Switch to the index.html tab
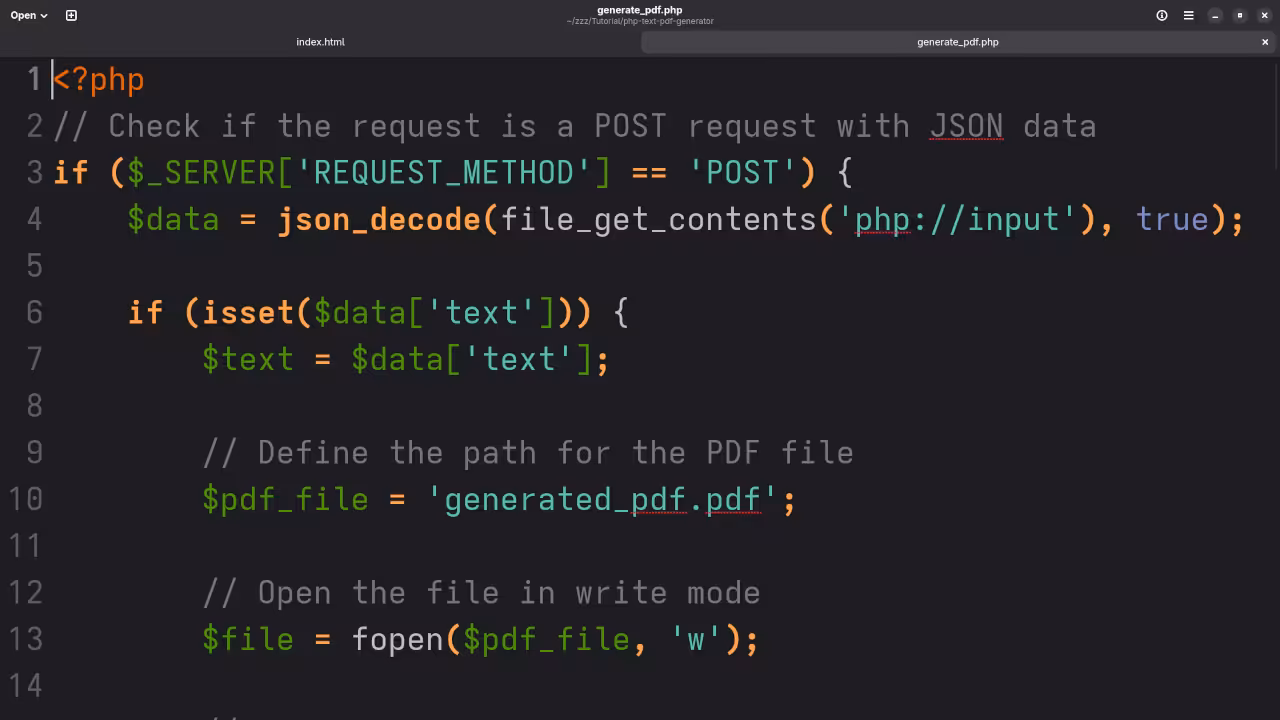This screenshot has width=1280, height=720. [320, 42]
